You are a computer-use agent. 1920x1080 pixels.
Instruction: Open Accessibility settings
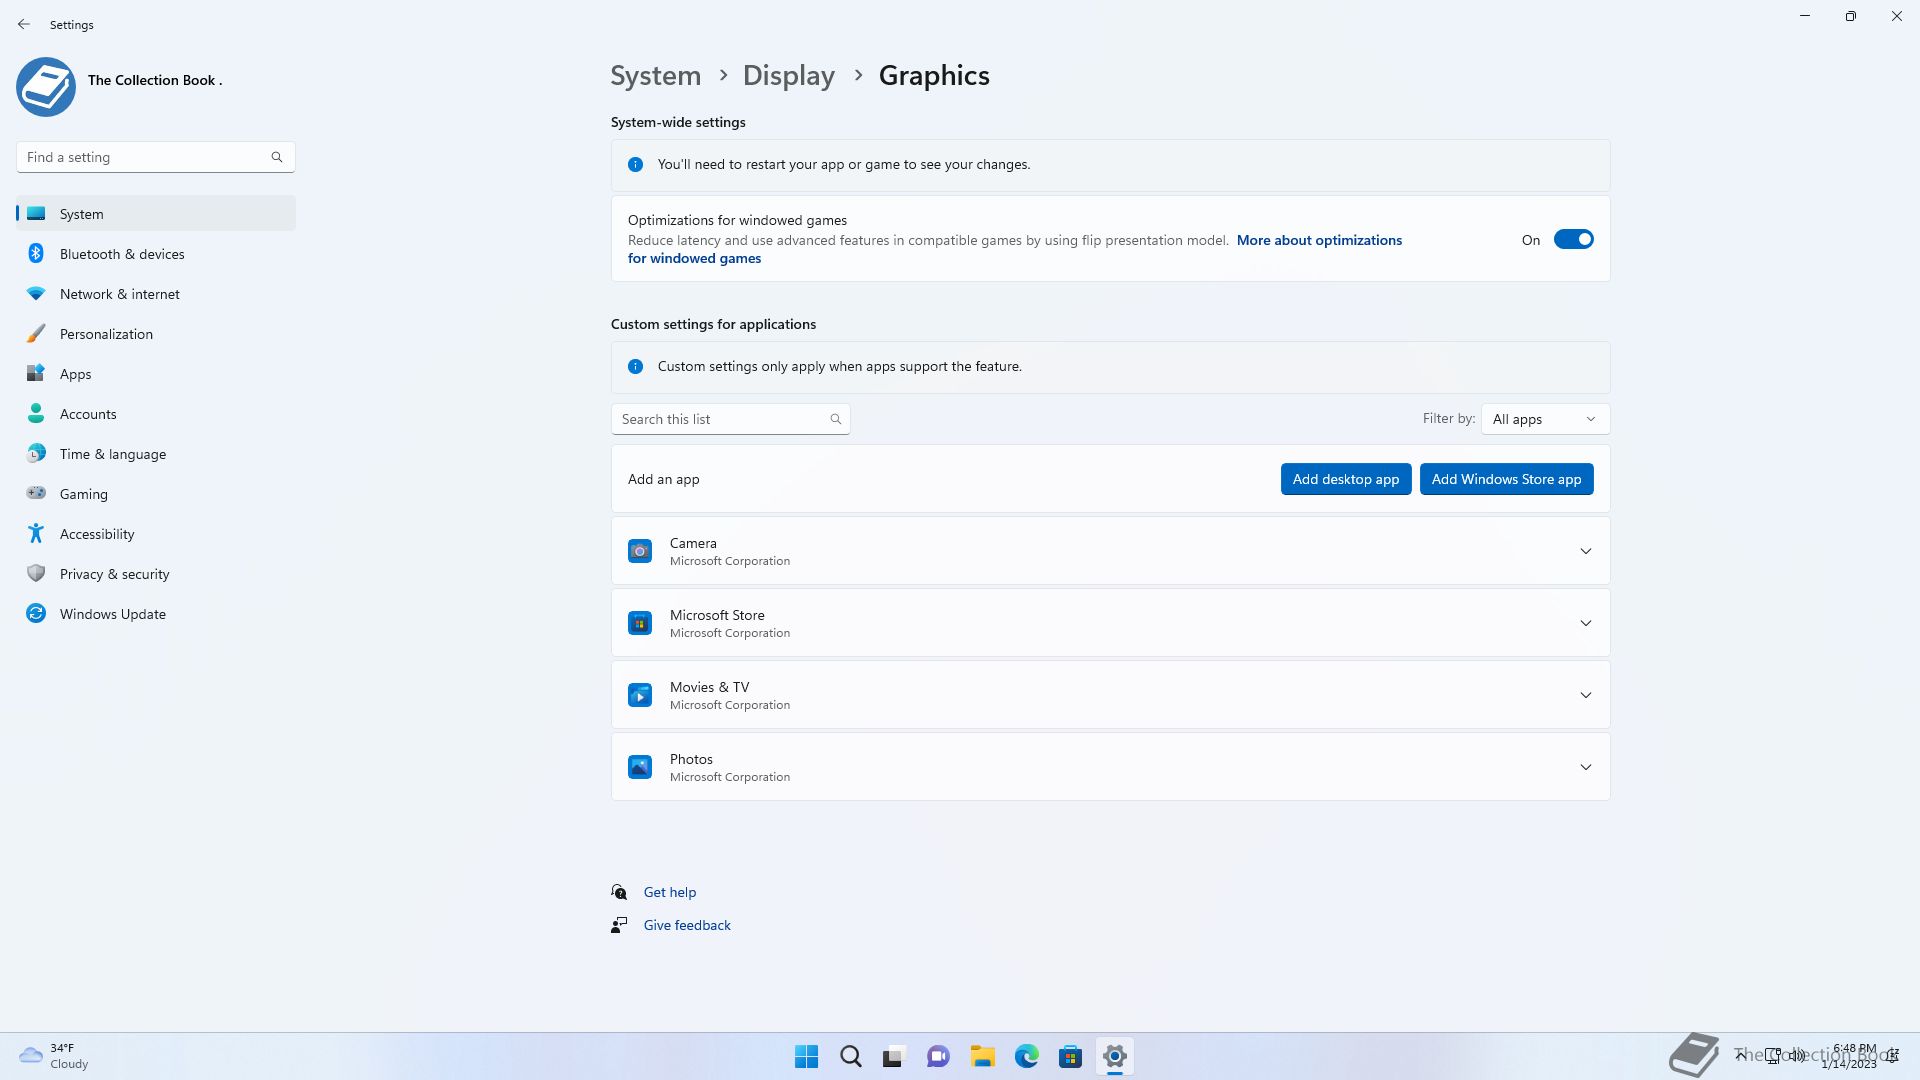pos(156,534)
